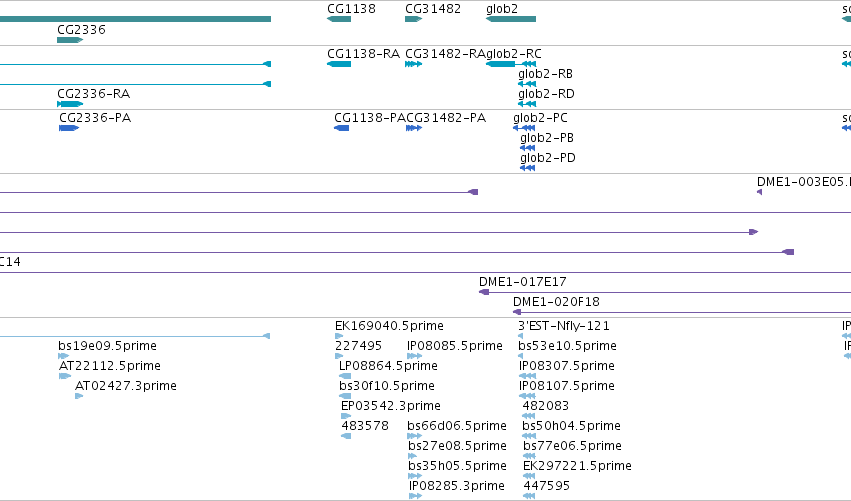Select the CG31482-PA protein arrows
Viewport: 851px width, 501px height.
point(414,128)
